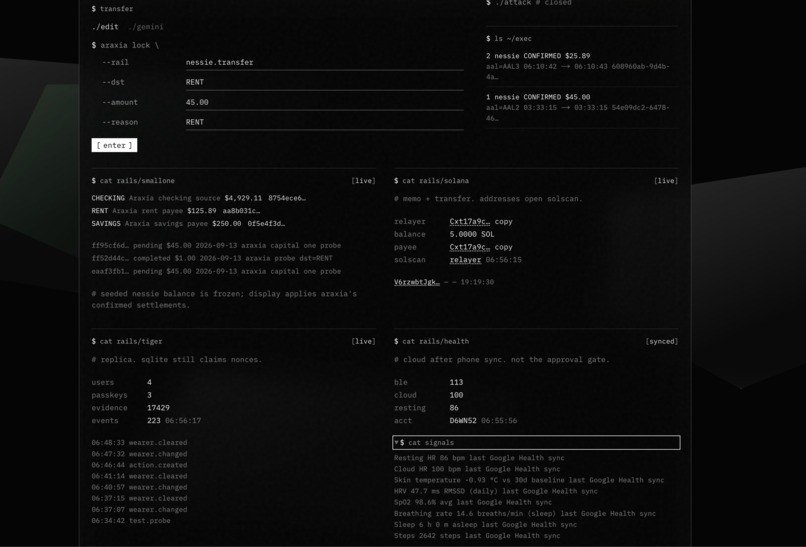
Task: Expand the cat signals disclosure triangle
Action: 396,442
